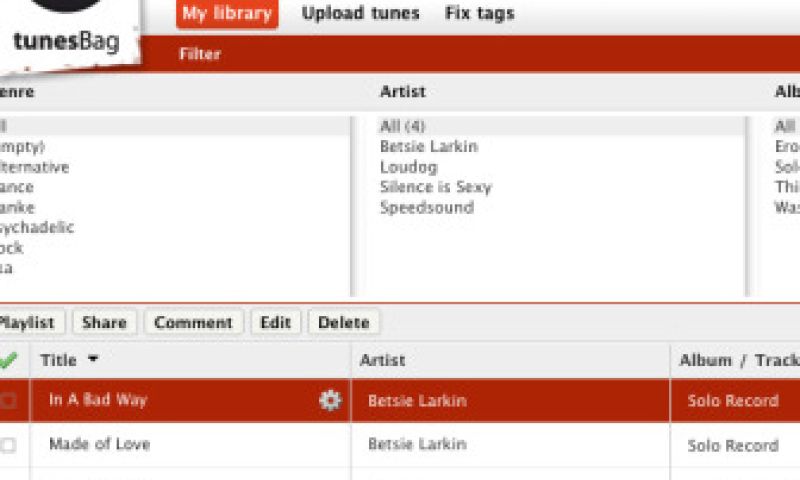Click the Artist column header in the track table
800x480 pixels.
[x=382, y=360]
